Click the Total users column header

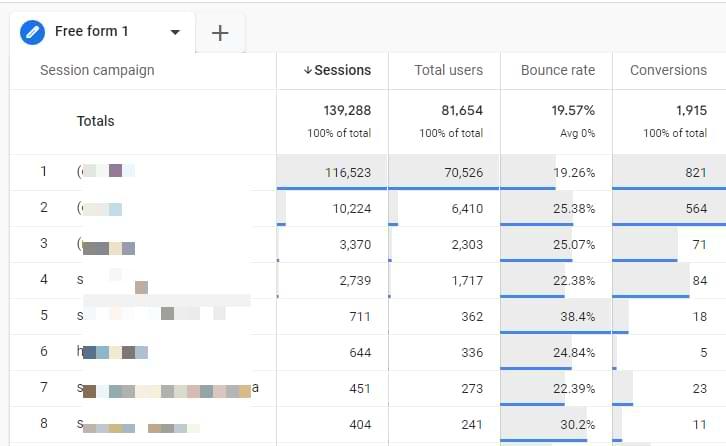click(448, 70)
